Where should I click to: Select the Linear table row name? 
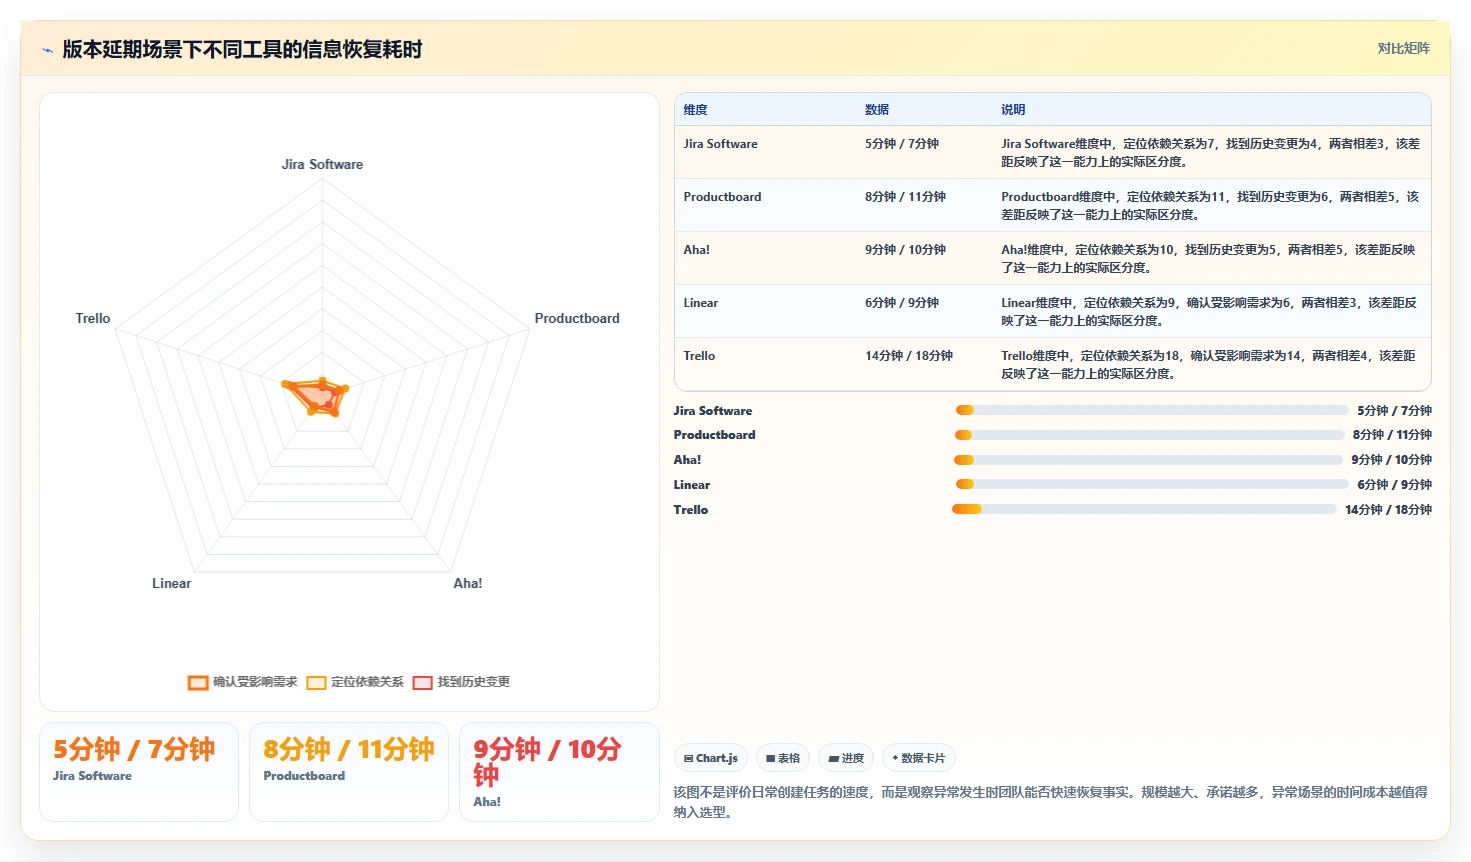tap(701, 303)
